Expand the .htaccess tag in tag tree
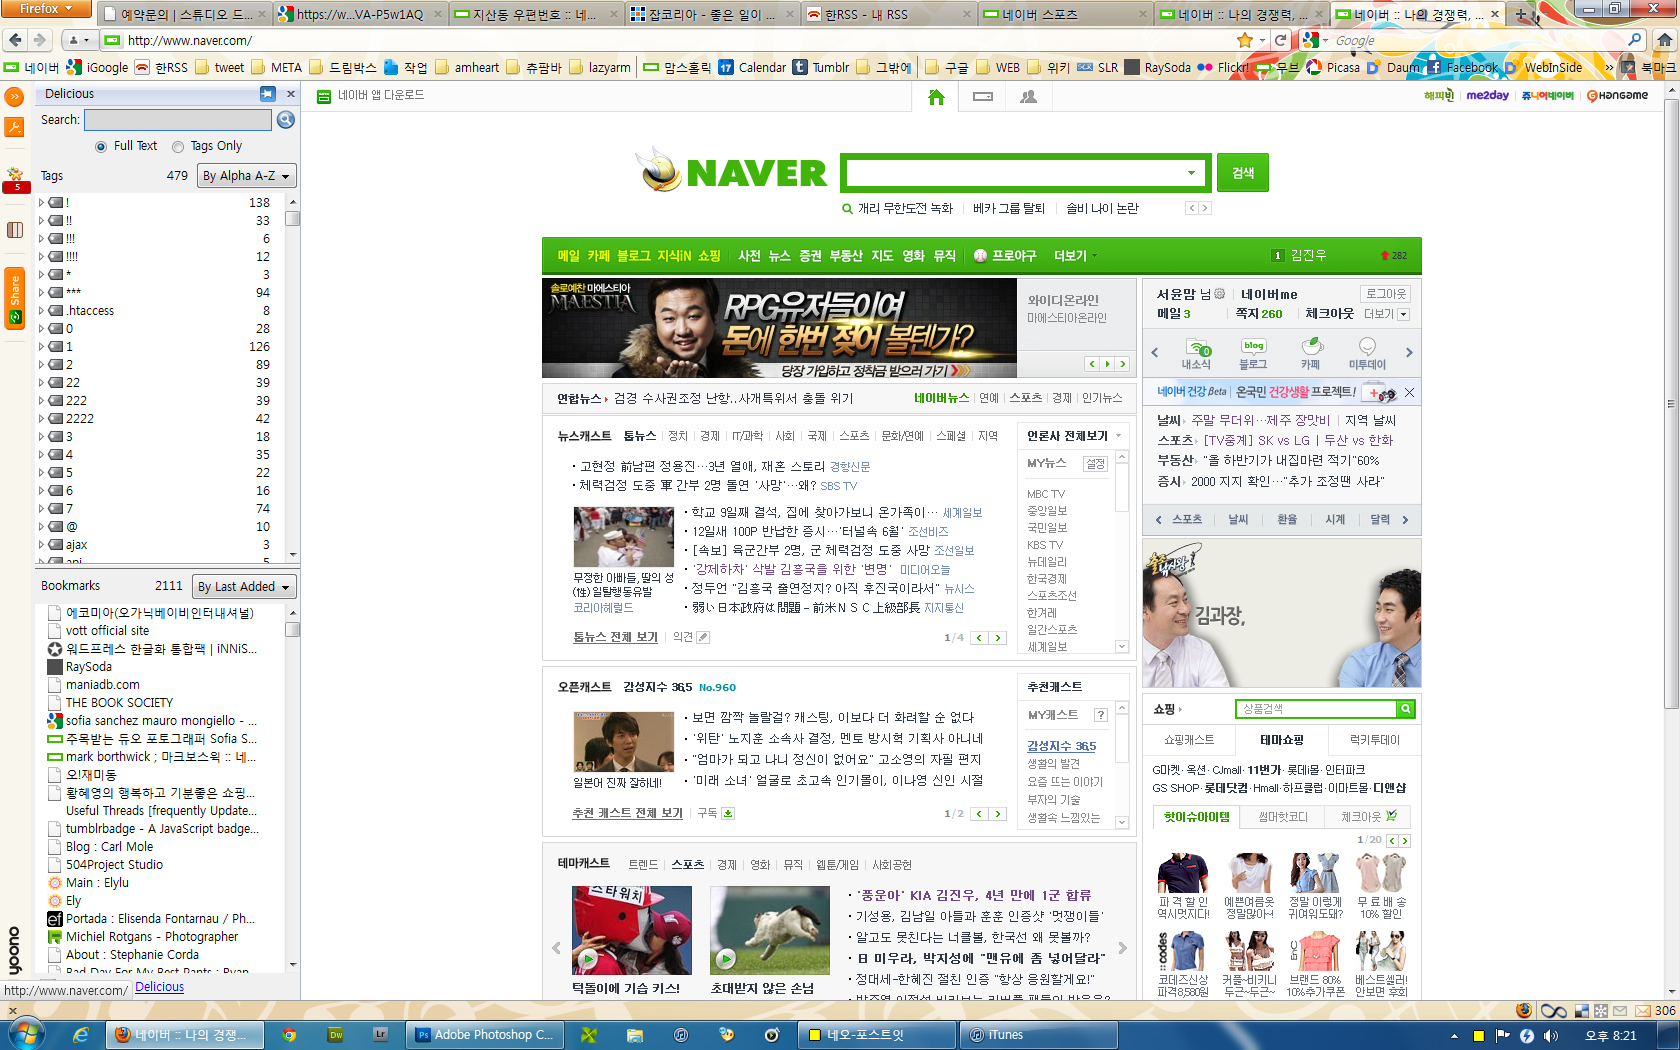 pyautogui.click(x=41, y=311)
